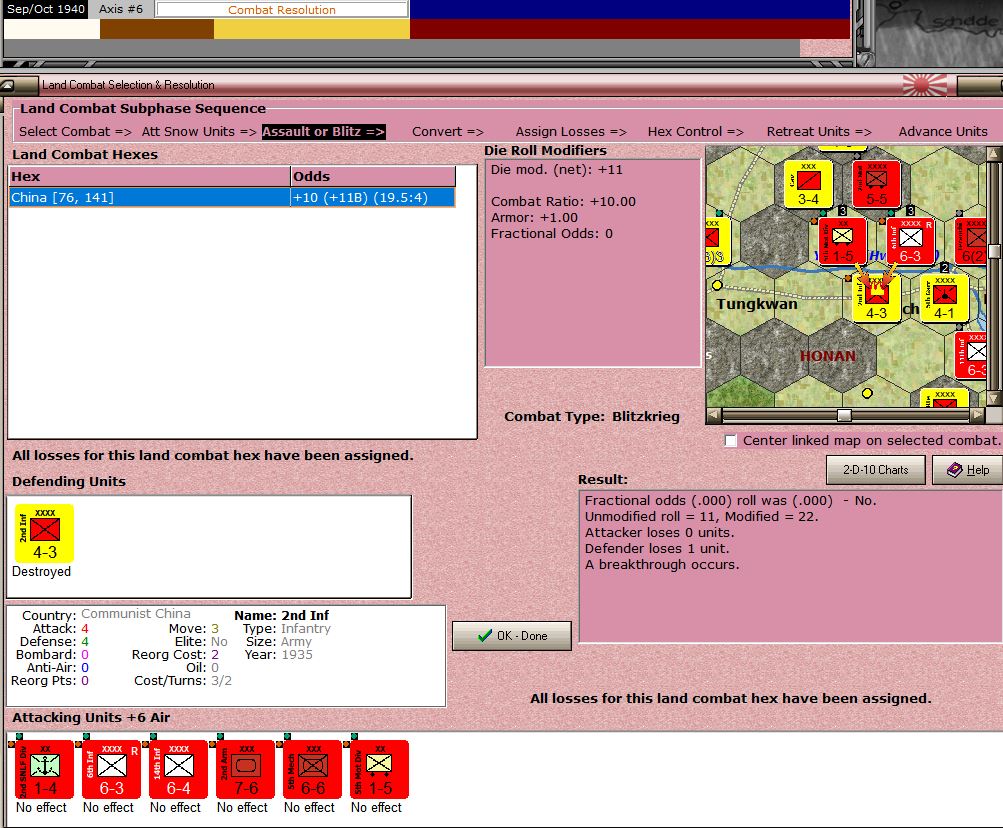Click the Select Combat subphase step
The height and width of the screenshot is (828, 1003).
(75, 131)
